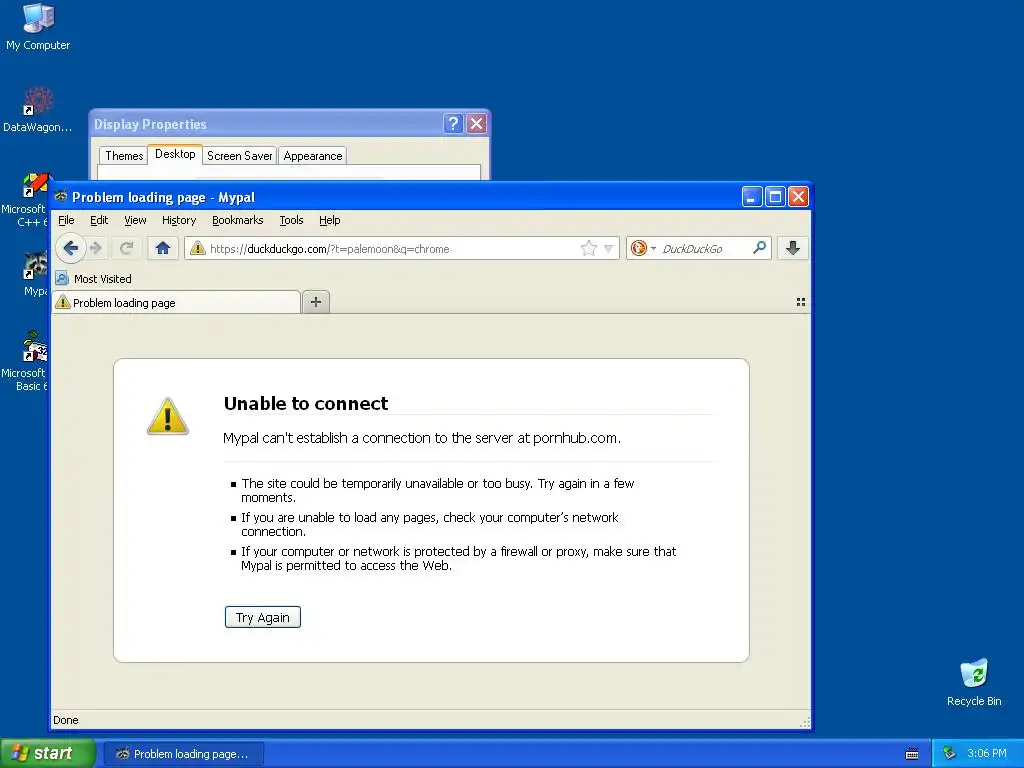Screen dimensions: 1024x768
Task: Open the Windows start menu
Action: [47, 754]
